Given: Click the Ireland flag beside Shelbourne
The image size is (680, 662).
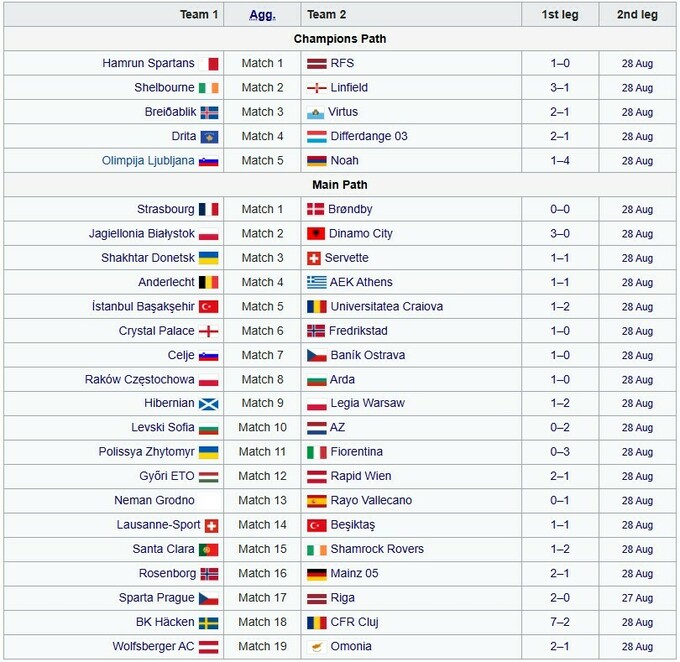Looking at the screenshot, I should pos(209,88).
